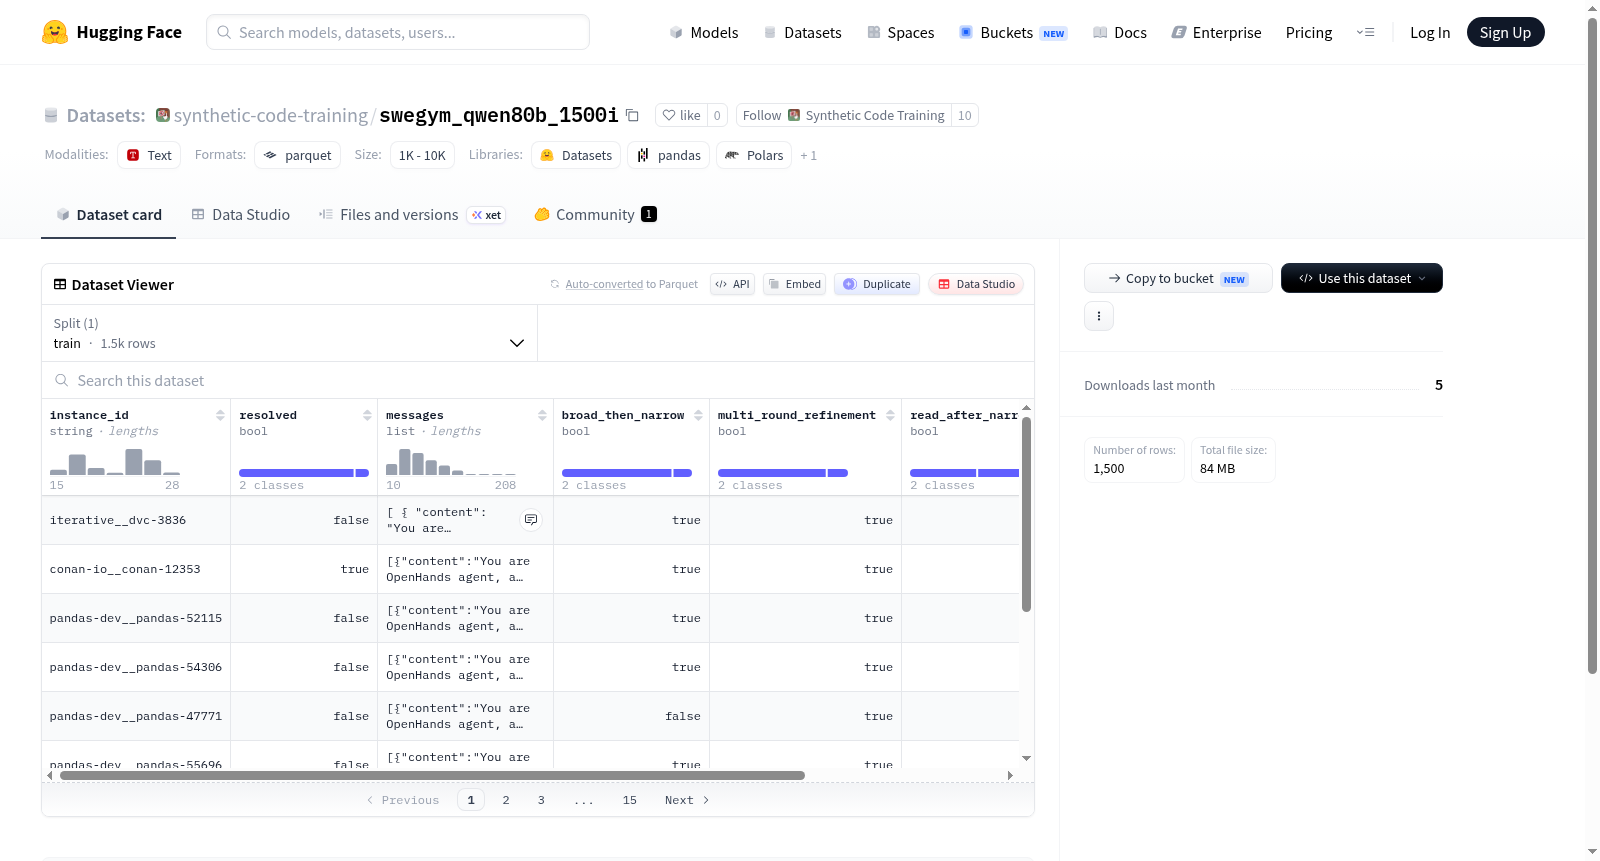Click the Embed button
Viewport: 1600px width, 861px height.
pyautogui.click(x=795, y=284)
